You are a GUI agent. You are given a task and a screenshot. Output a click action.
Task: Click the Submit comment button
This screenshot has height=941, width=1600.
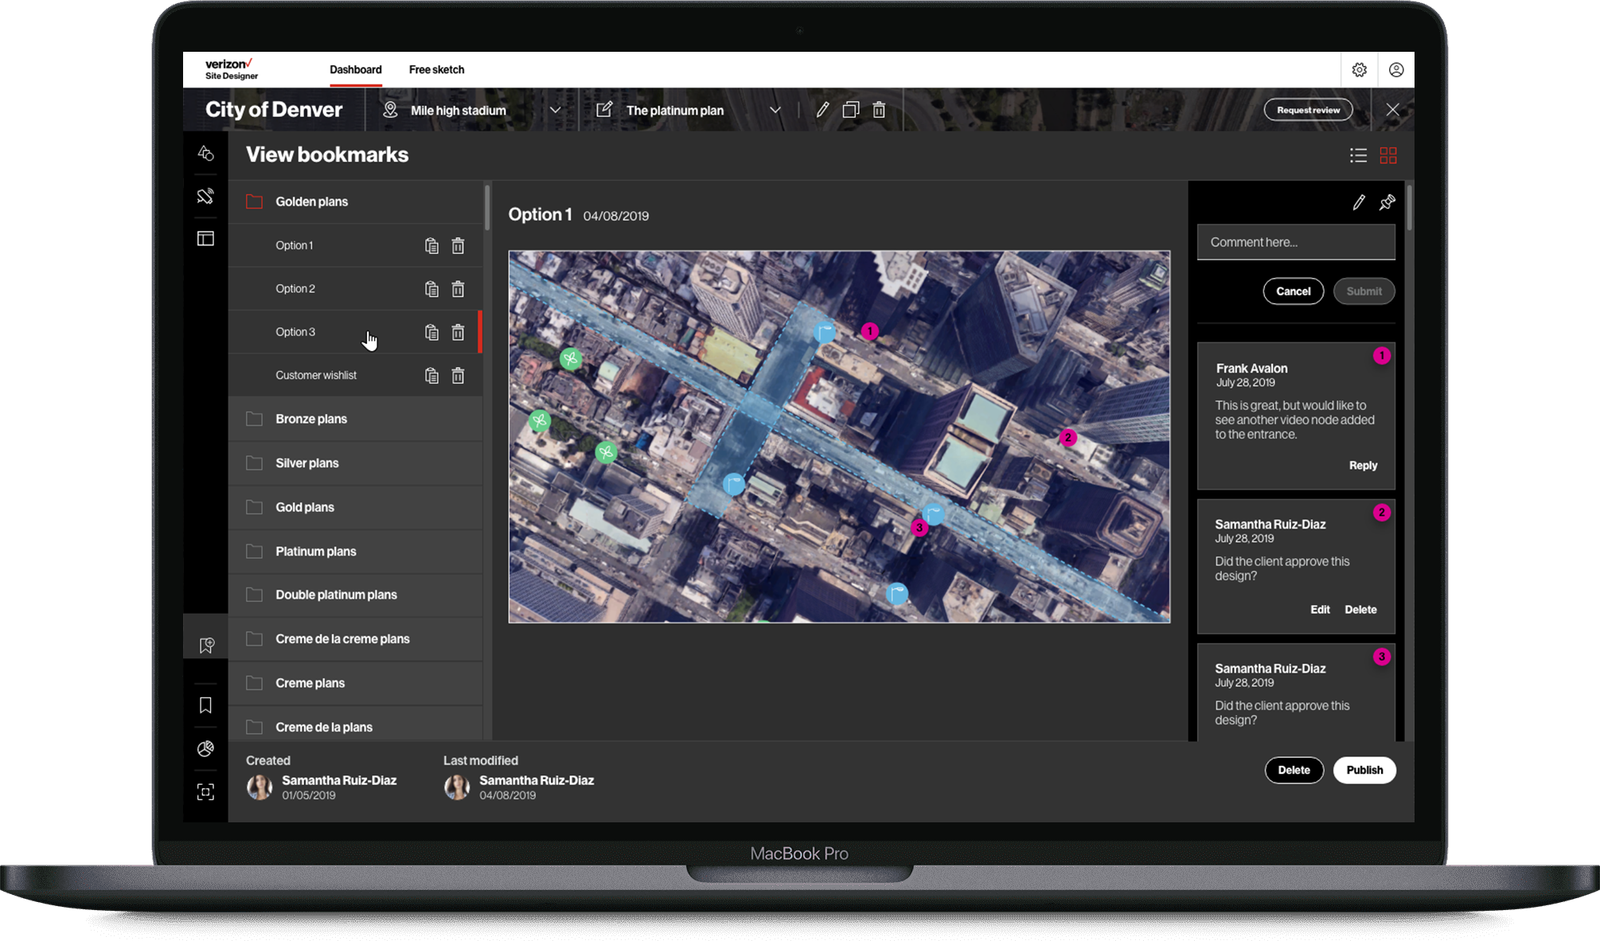[x=1364, y=291]
